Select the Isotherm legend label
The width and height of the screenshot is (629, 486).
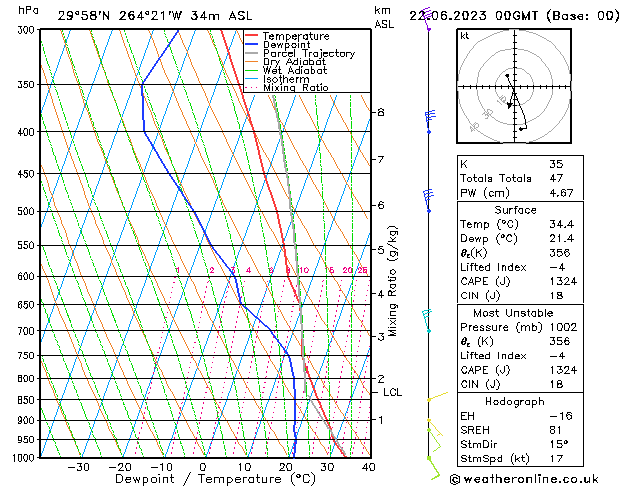click(286, 79)
